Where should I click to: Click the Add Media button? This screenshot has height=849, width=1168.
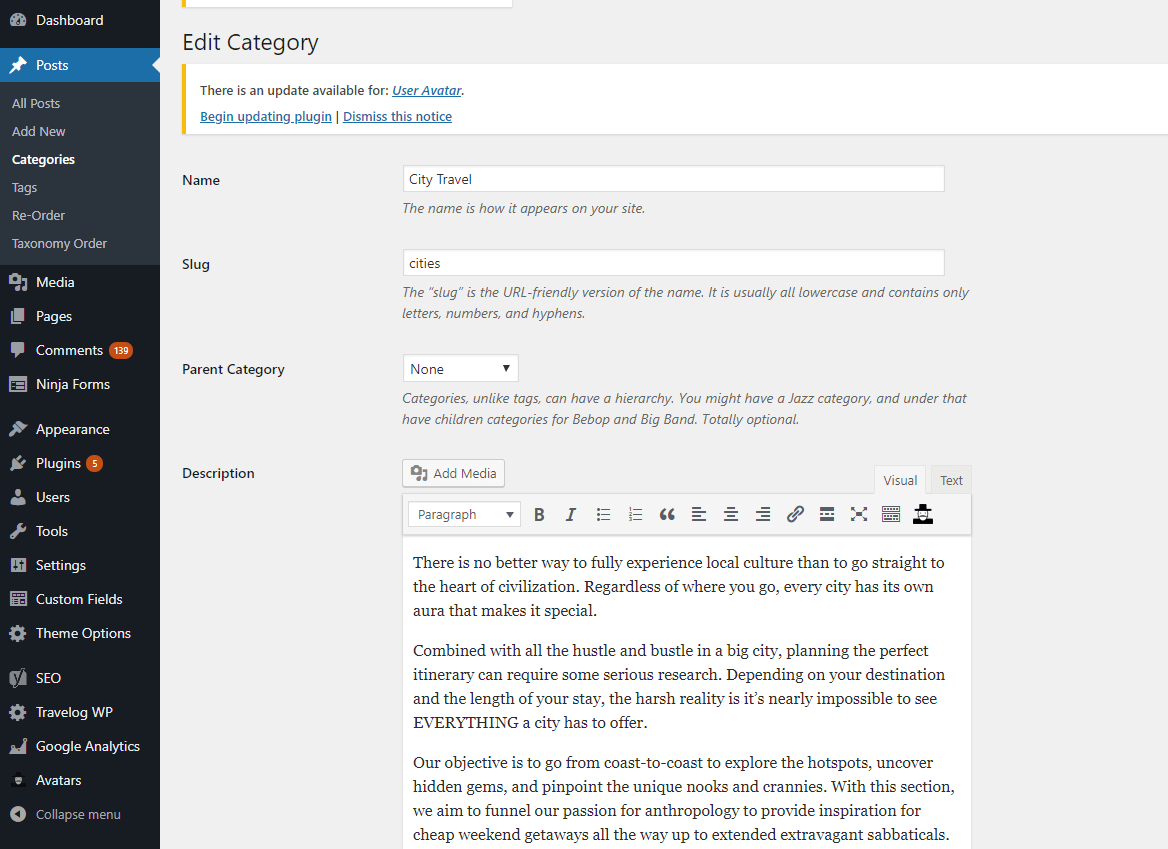tap(453, 473)
